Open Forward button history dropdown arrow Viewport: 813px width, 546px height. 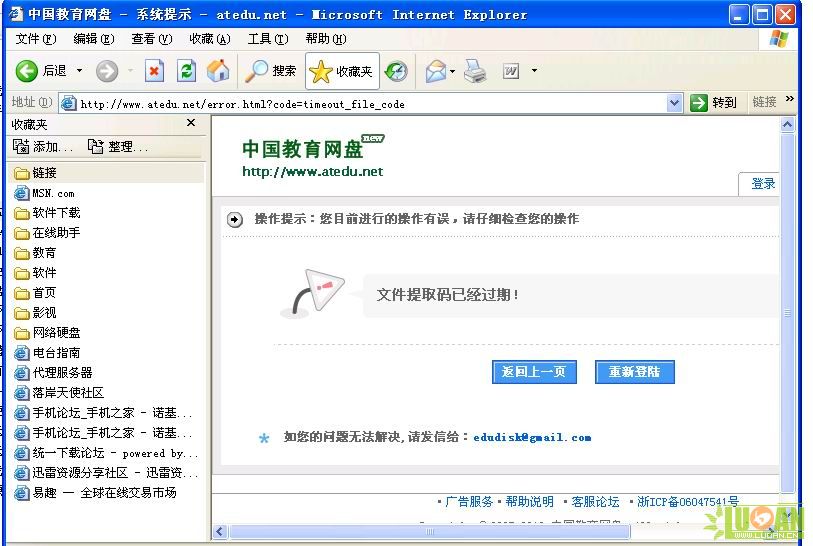tap(130, 71)
